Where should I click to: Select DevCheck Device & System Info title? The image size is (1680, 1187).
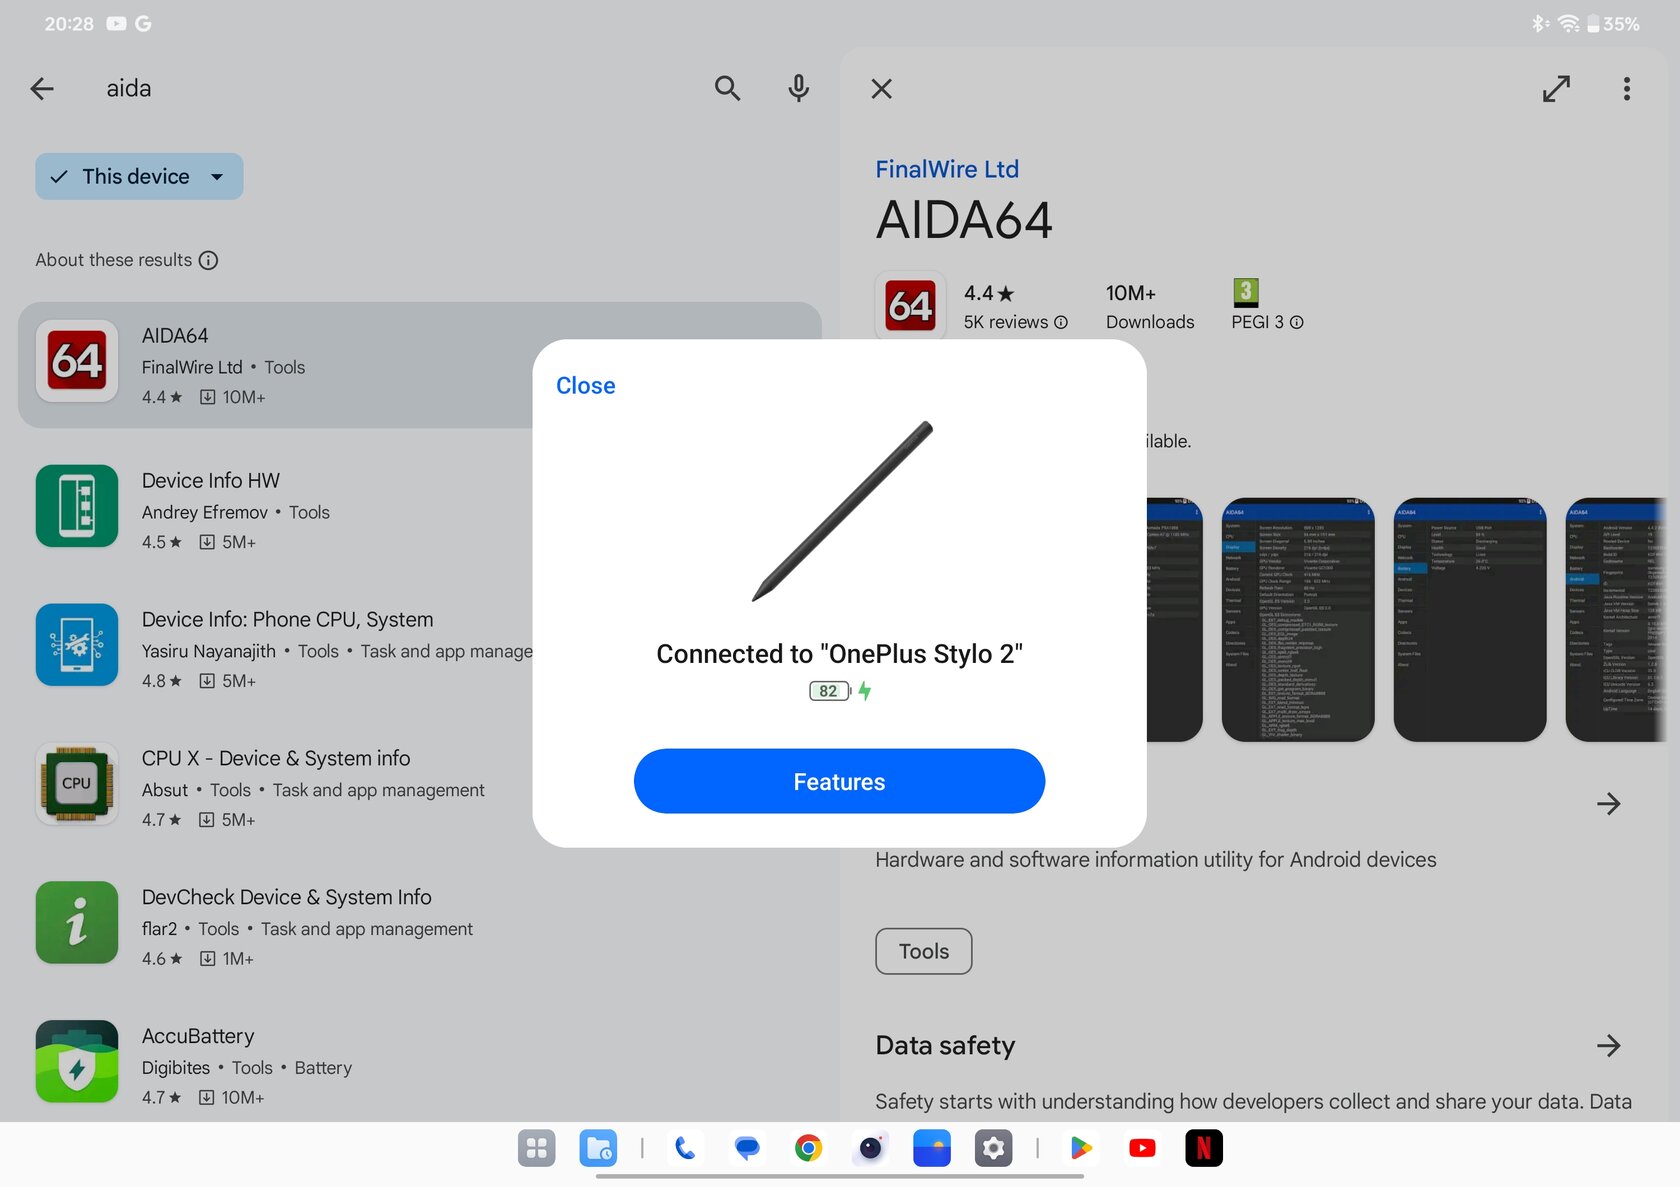click(287, 898)
